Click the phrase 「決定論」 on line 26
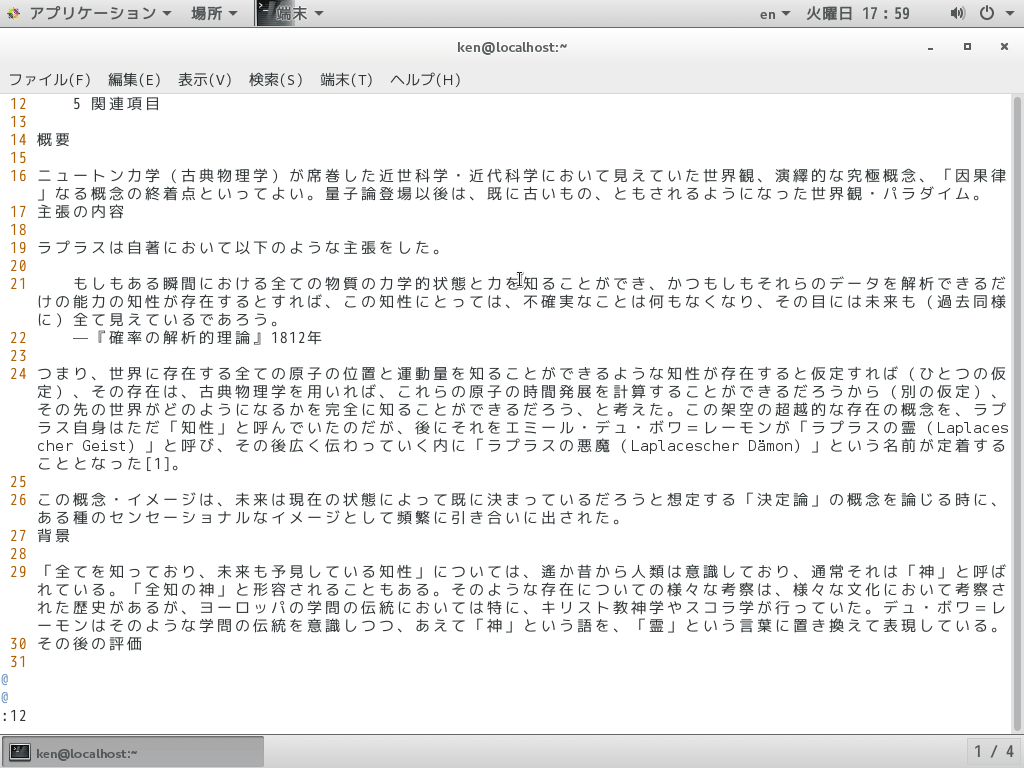Image resolution: width=1024 pixels, height=768 pixels. point(782,500)
